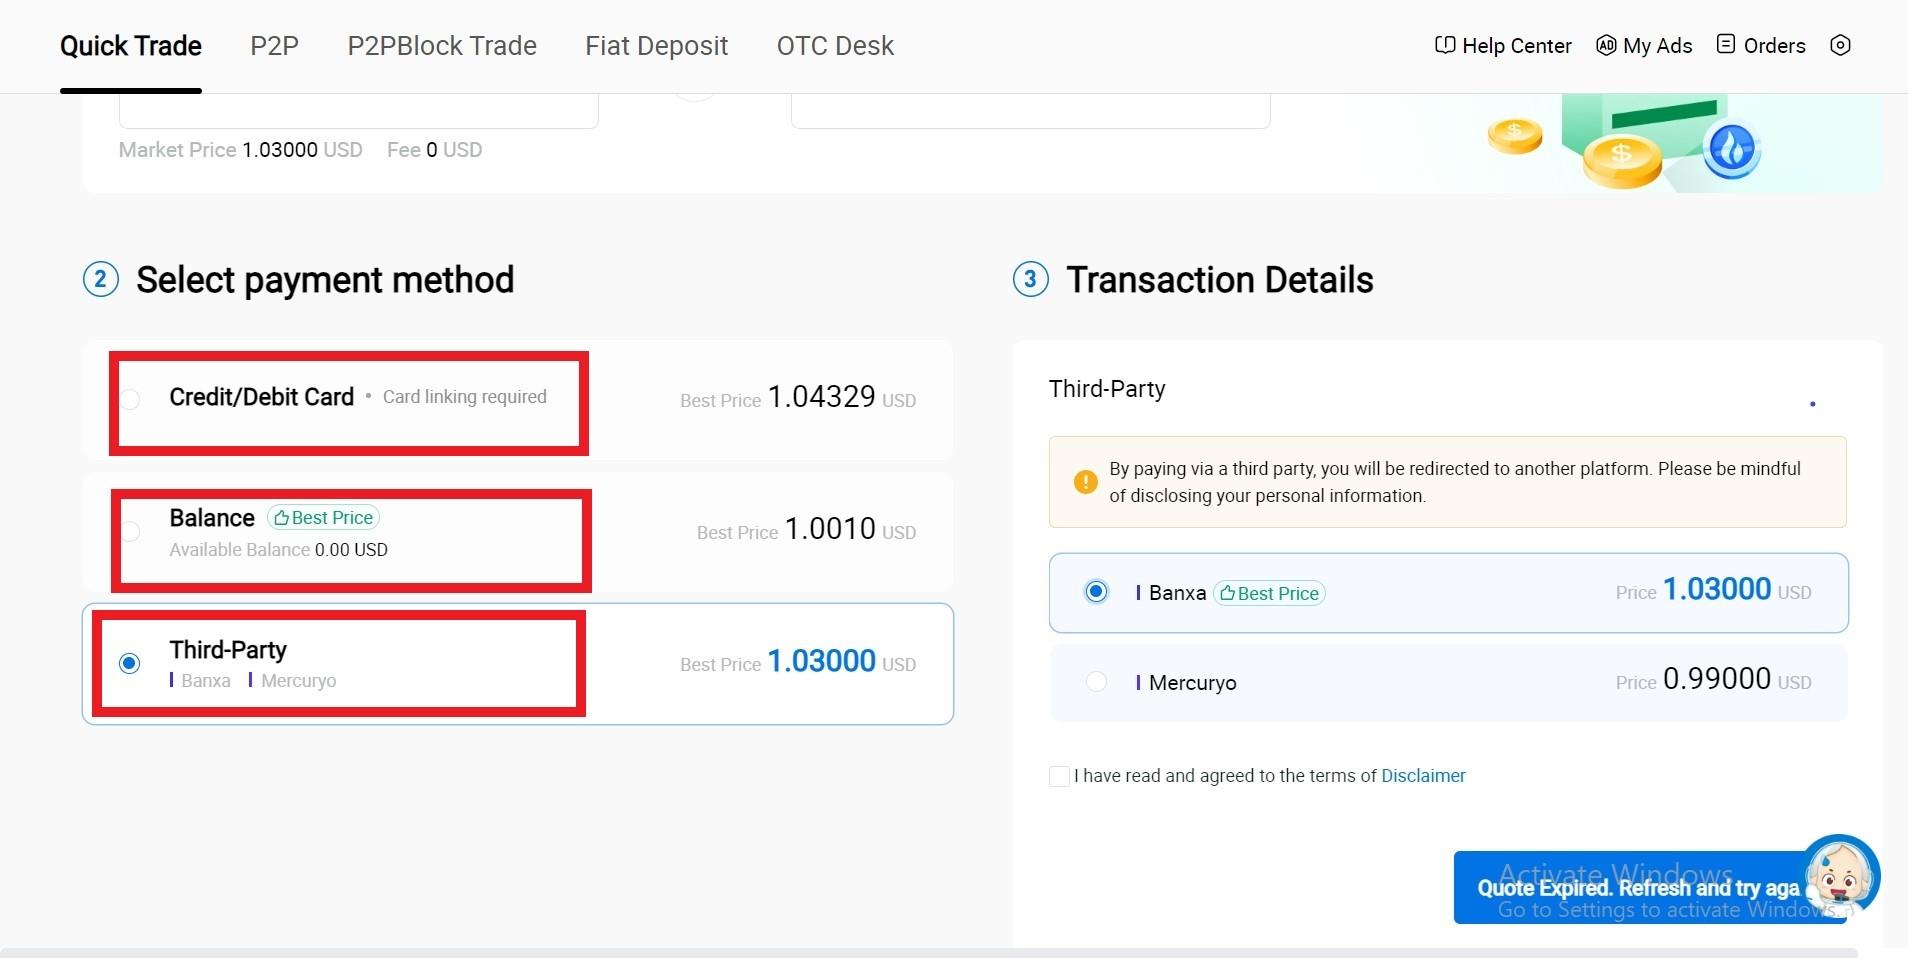Viewport: 1908px width, 958px height.
Task: Click the orange warning exclamation icon
Action: [1085, 482]
